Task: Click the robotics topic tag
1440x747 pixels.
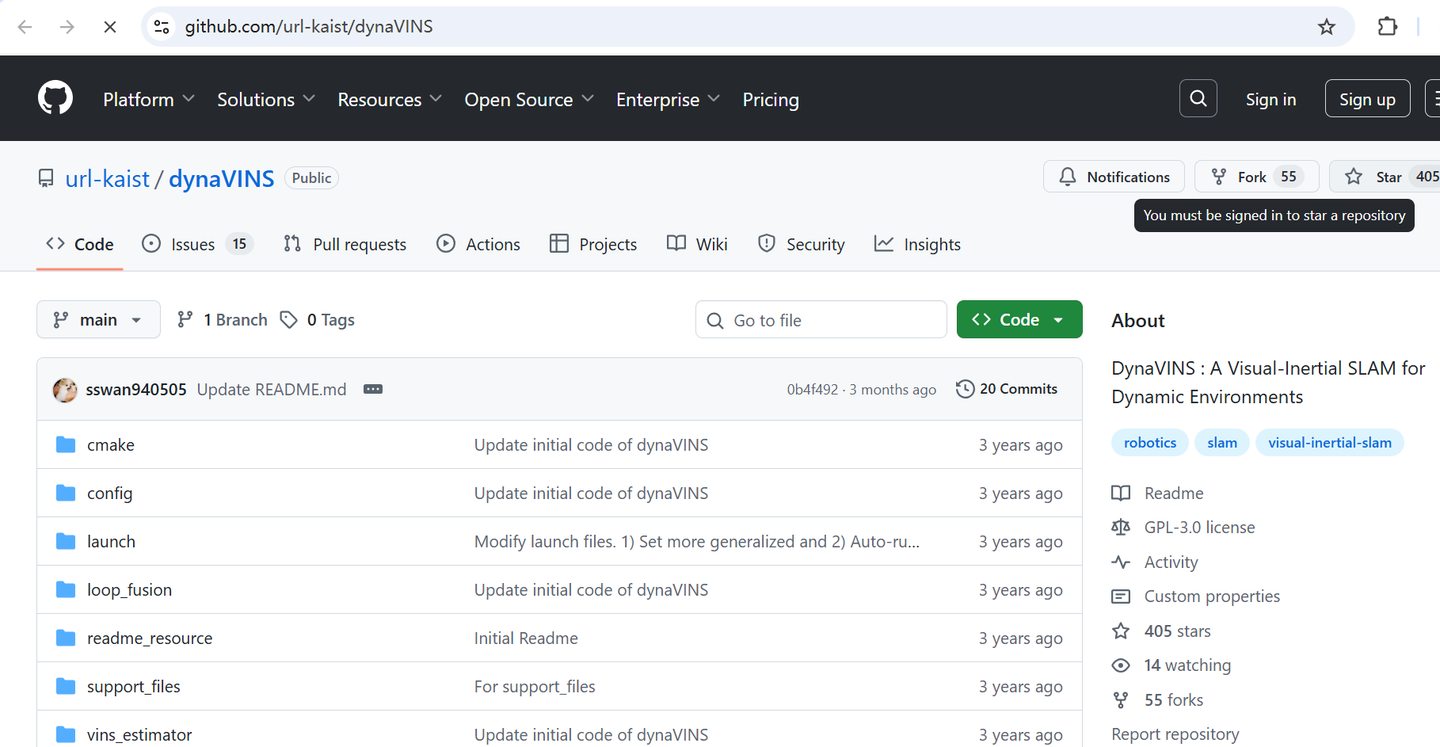Action: tap(1150, 443)
